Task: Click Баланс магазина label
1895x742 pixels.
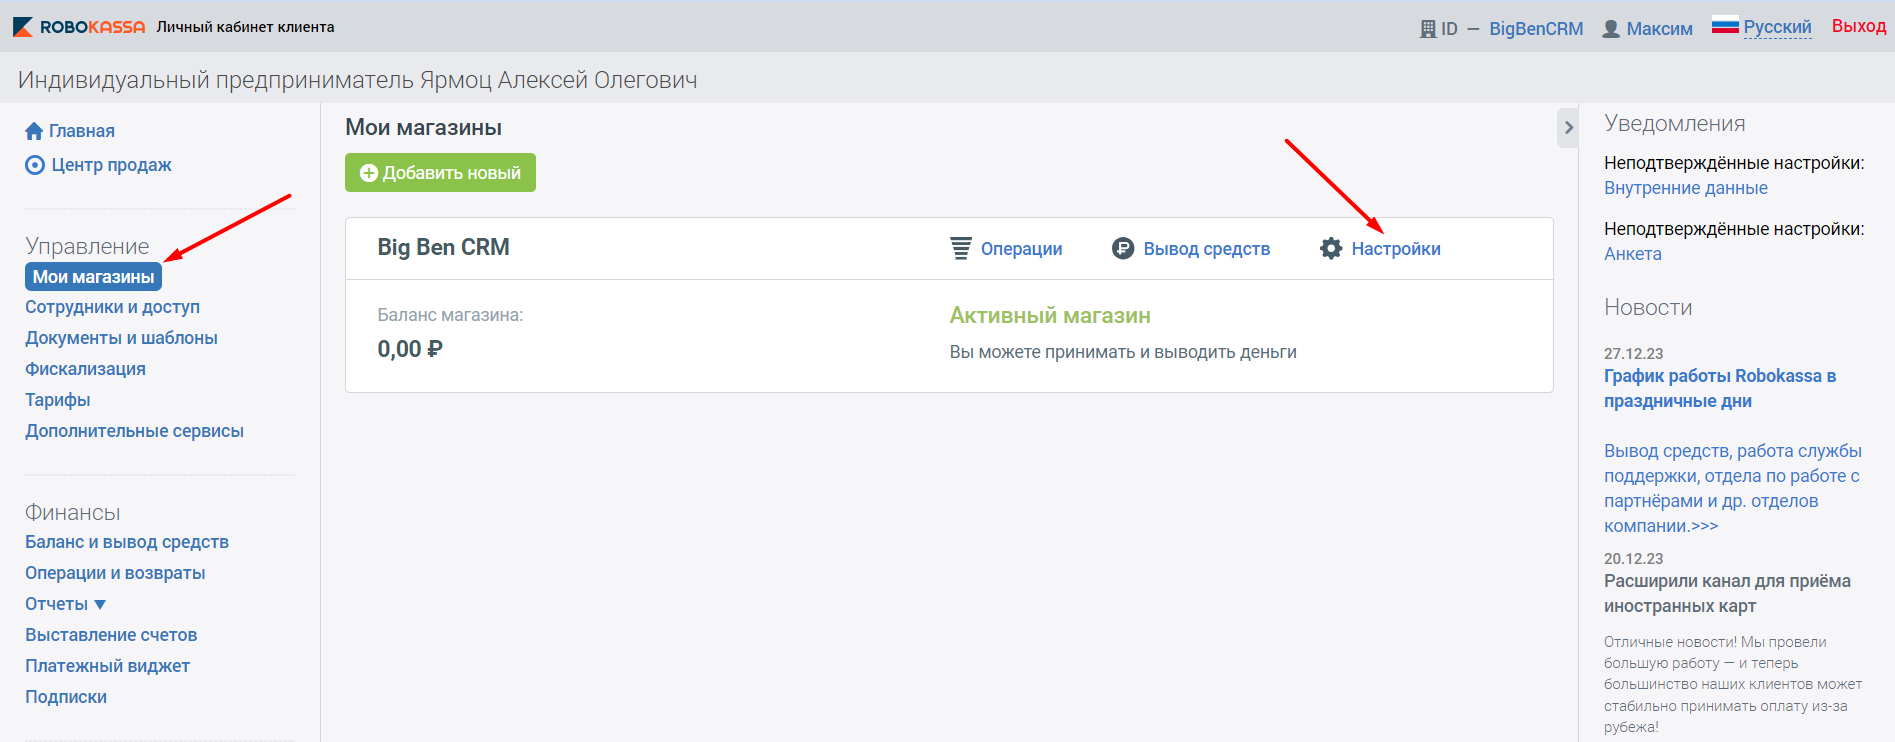Action: click(450, 315)
